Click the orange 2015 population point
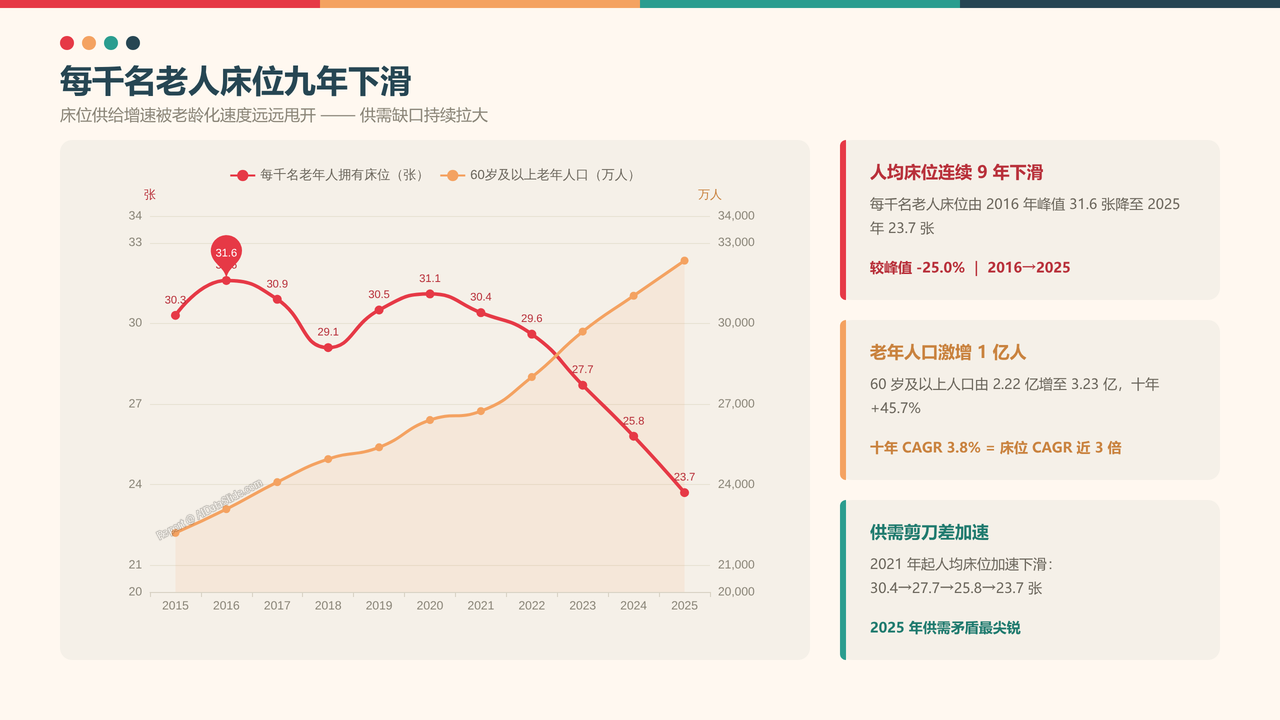This screenshot has height=720, width=1280. point(175,533)
